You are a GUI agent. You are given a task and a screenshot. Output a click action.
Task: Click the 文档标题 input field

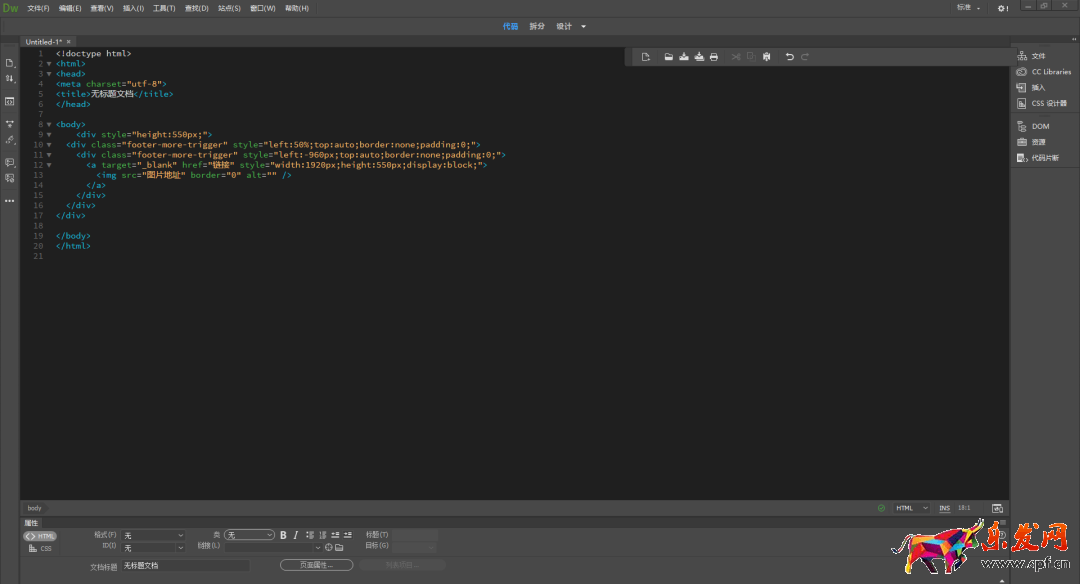[185, 566]
